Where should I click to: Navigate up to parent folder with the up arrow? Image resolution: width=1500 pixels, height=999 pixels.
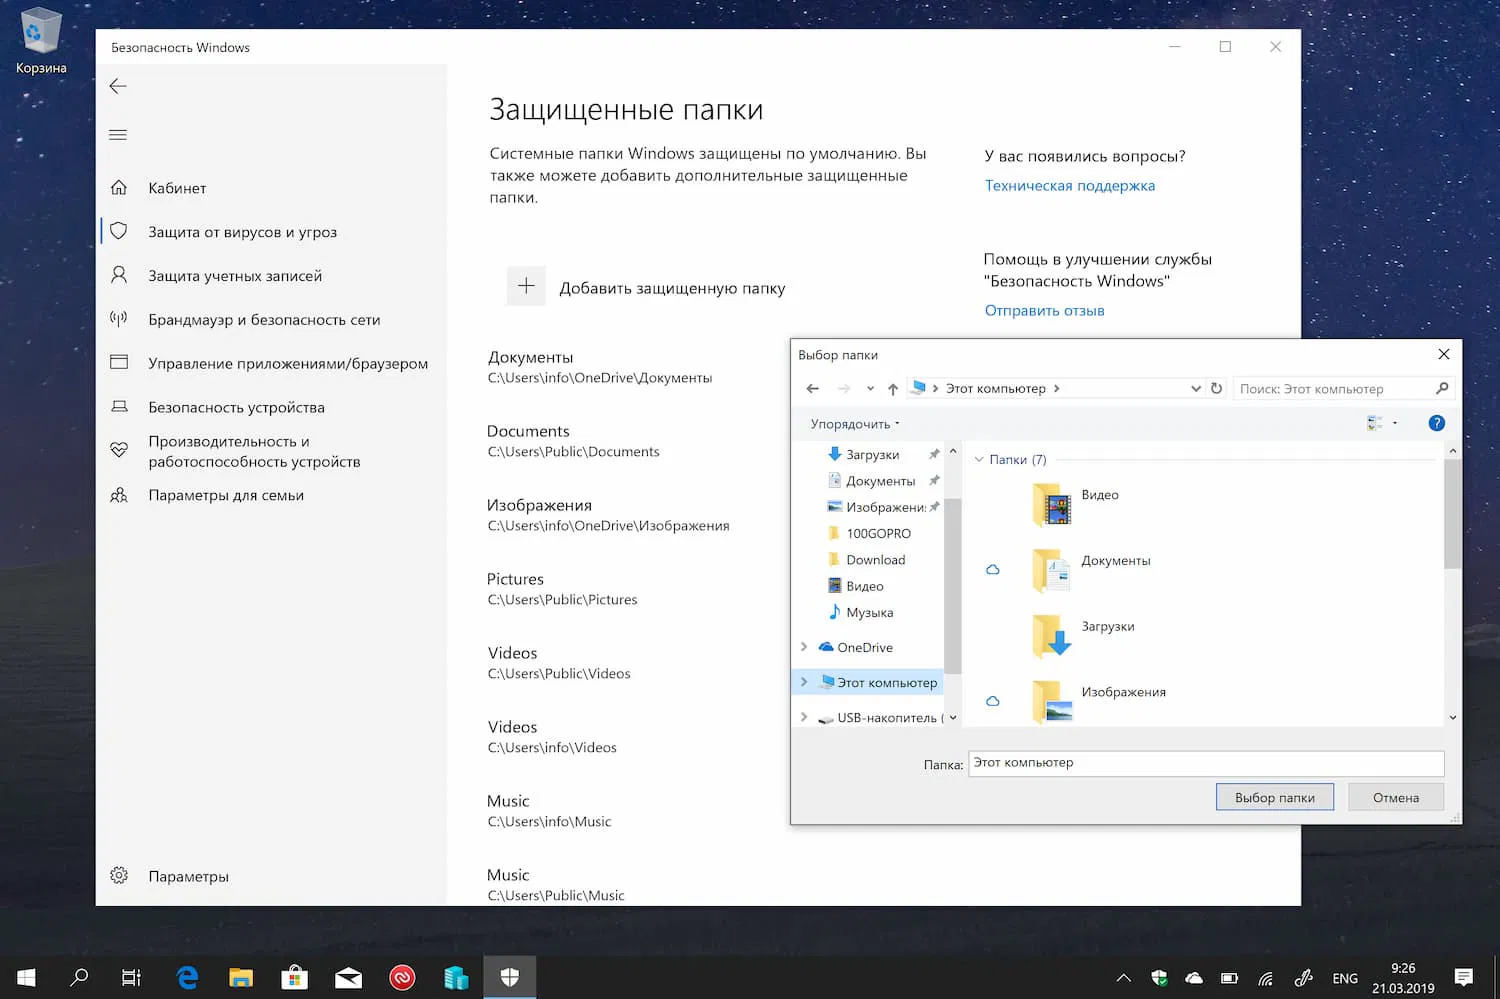pos(892,388)
